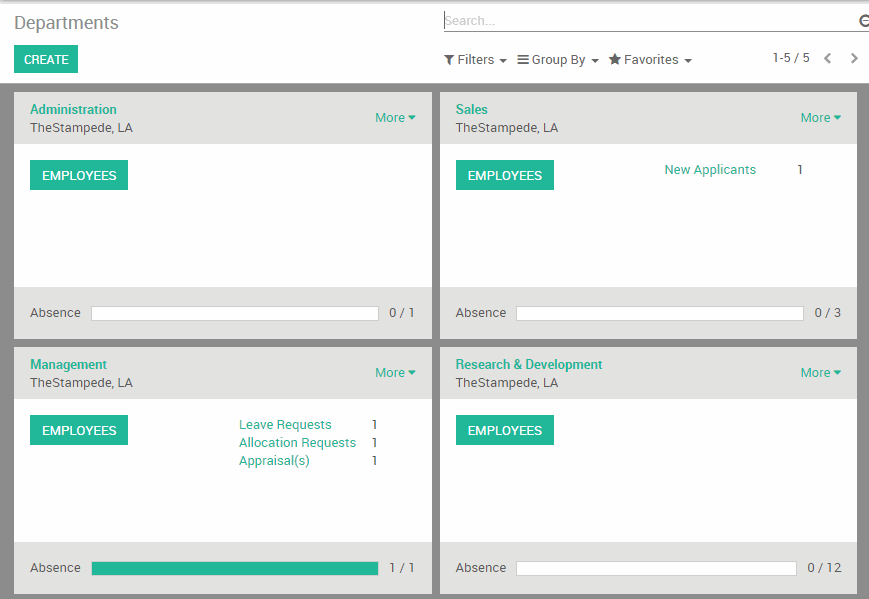Focus the Search input field
Image resolution: width=869 pixels, height=599 pixels.
[650, 21]
